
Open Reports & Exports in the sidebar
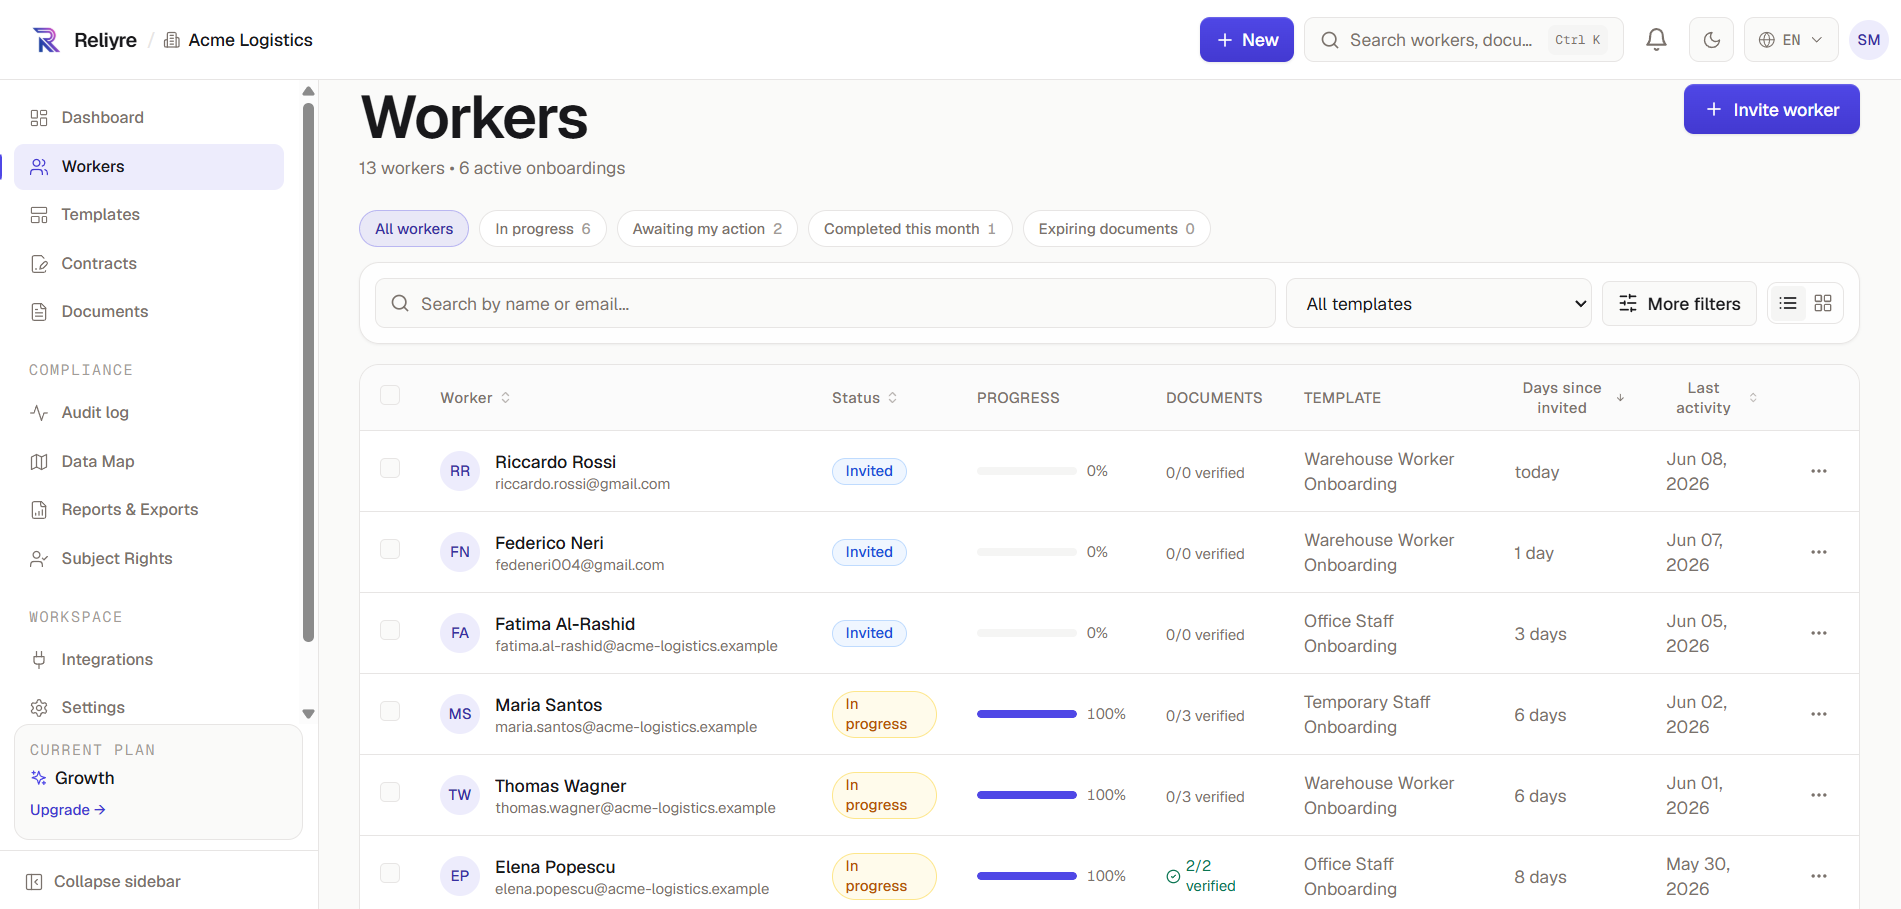tap(149, 510)
